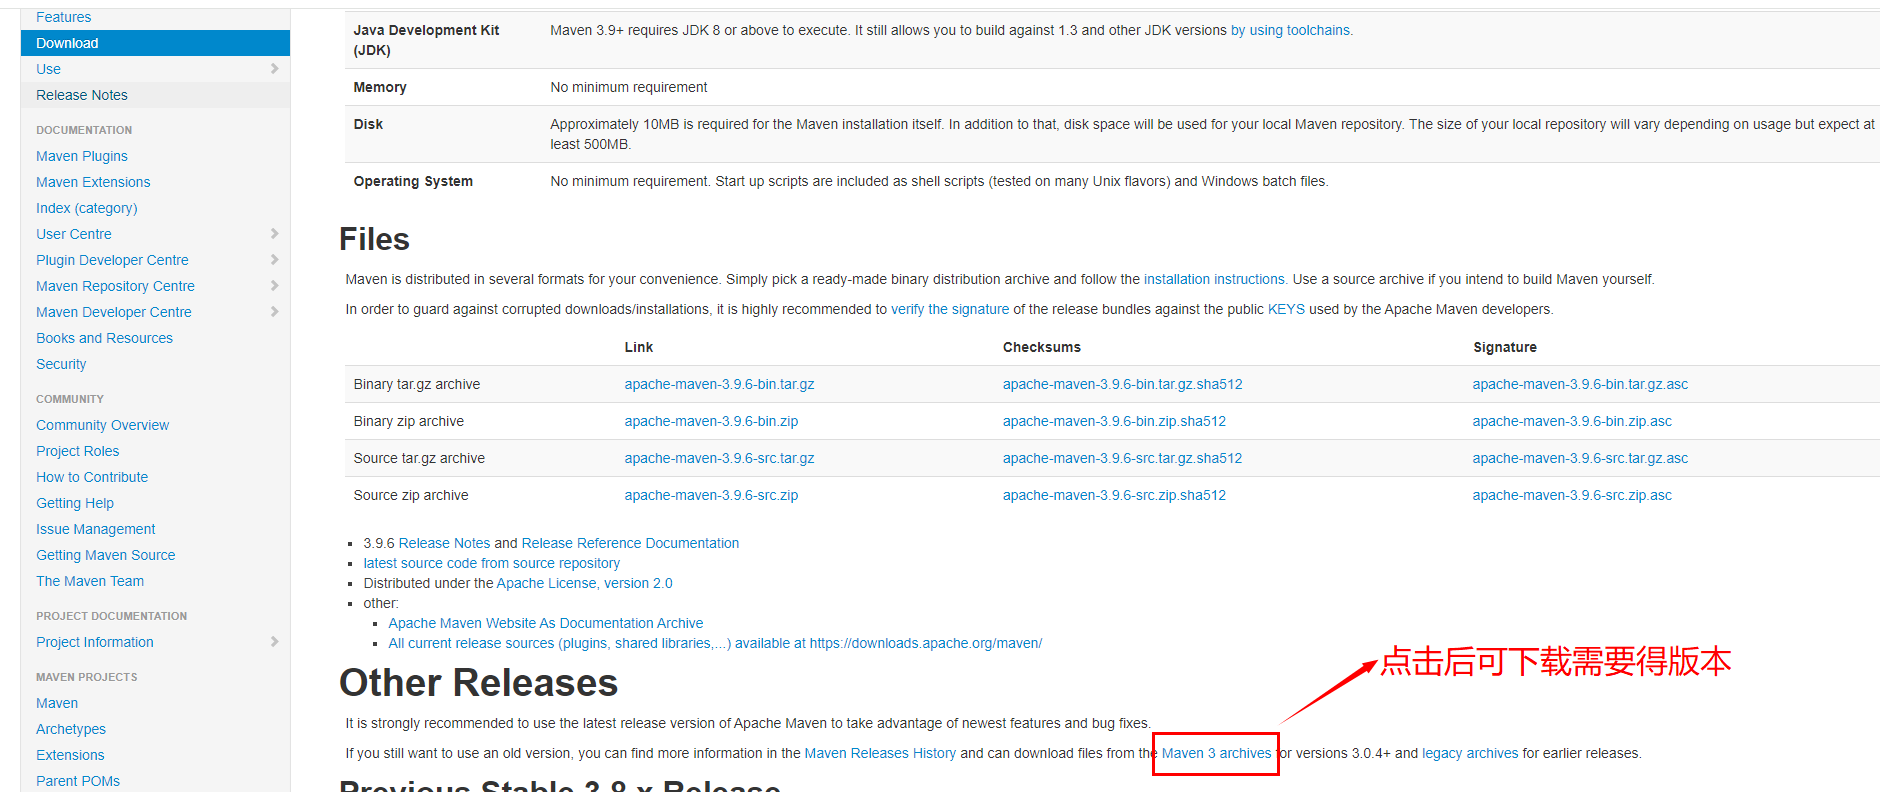Image resolution: width=1880 pixels, height=792 pixels.
Task: Open 3.9.6 Release Notes link
Action: point(444,543)
